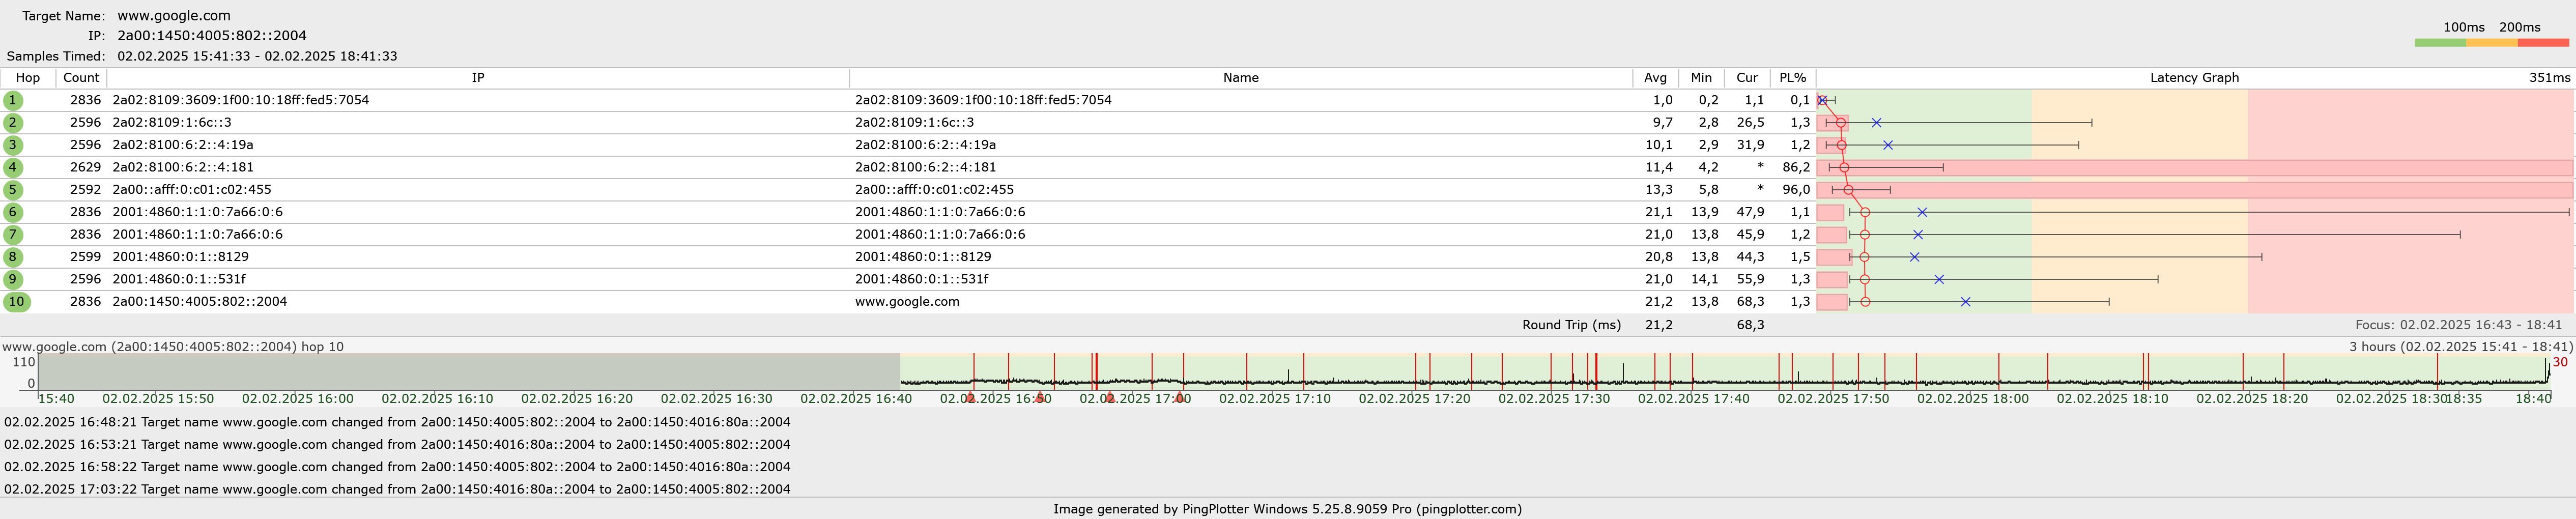2576x519 pixels.
Task: Click the orange 200ms legend color bar
Action: 2492,43
